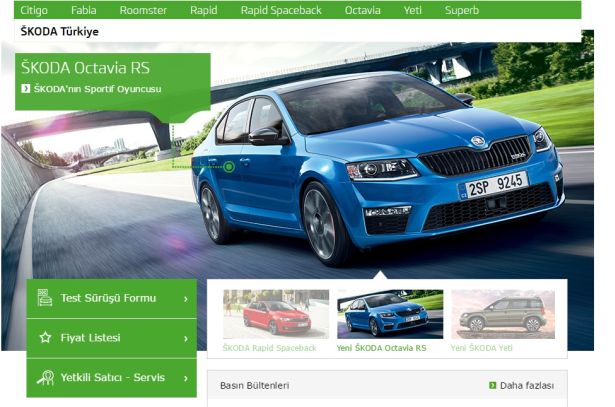Screen dimensions: 615x407
Task: Select the Octavia model in navigation
Action: click(362, 10)
